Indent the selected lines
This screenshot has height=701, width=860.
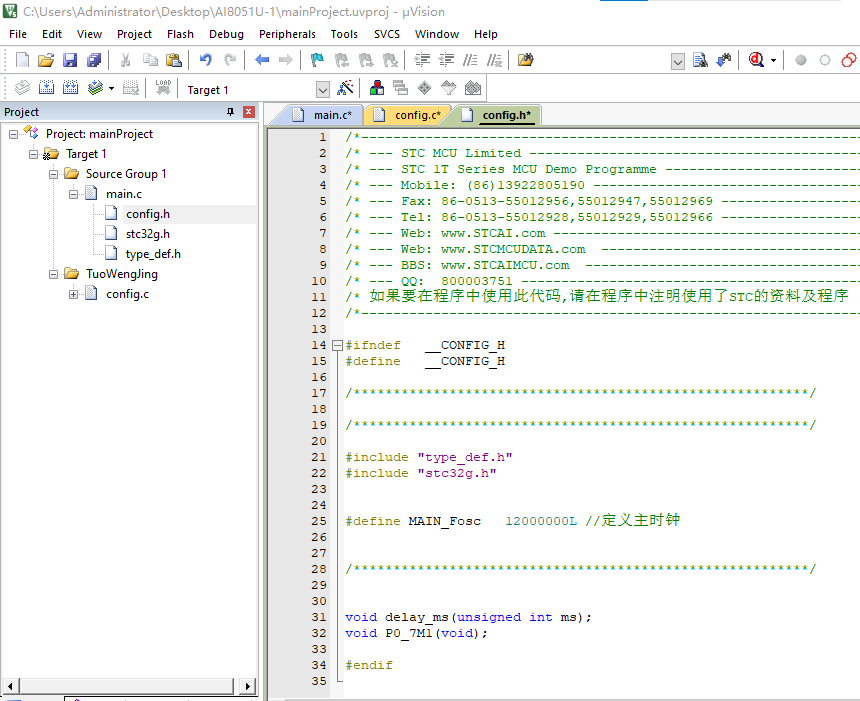[x=422, y=60]
